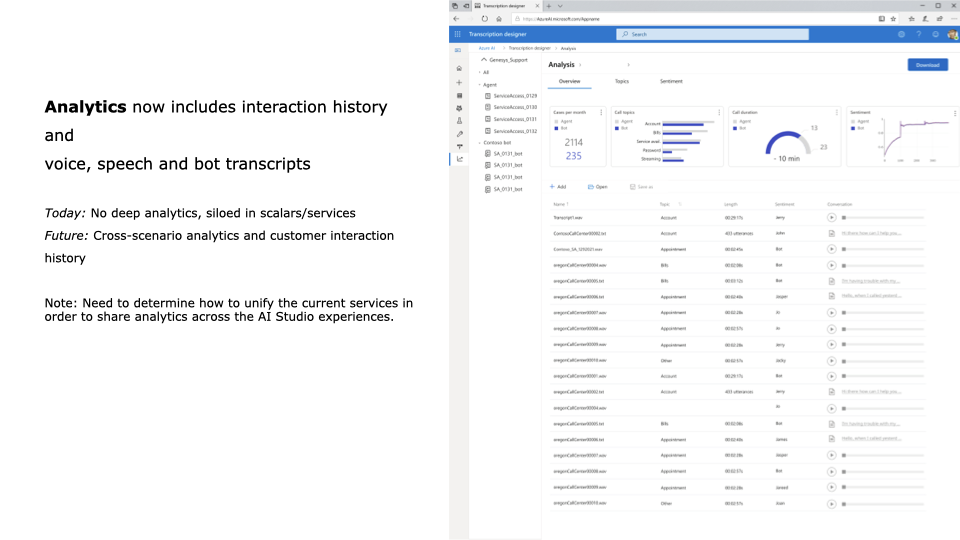
Task: Click the playback slider for oregonCallCenter00001.wav
Action: (x=883, y=376)
